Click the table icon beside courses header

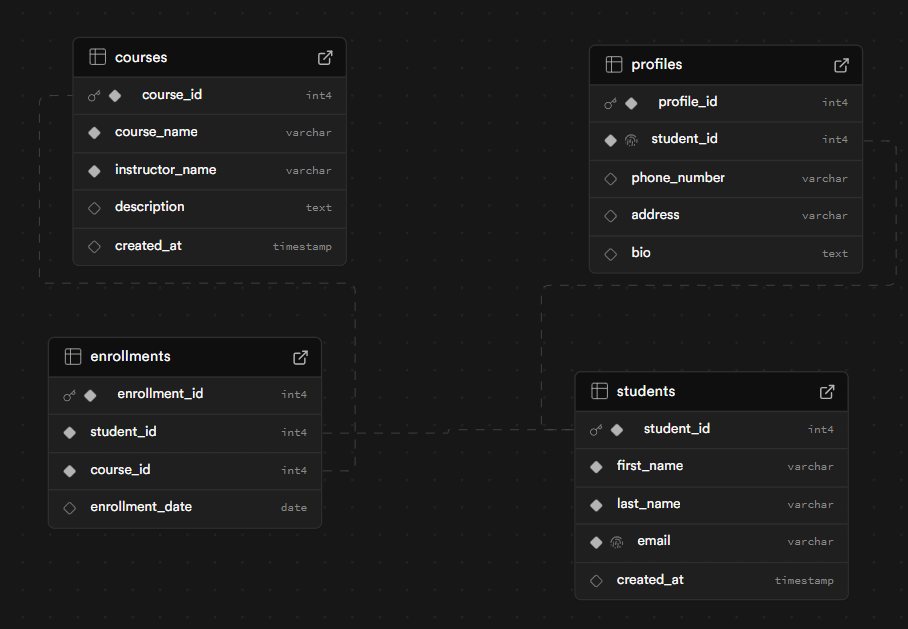(x=97, y=57)
